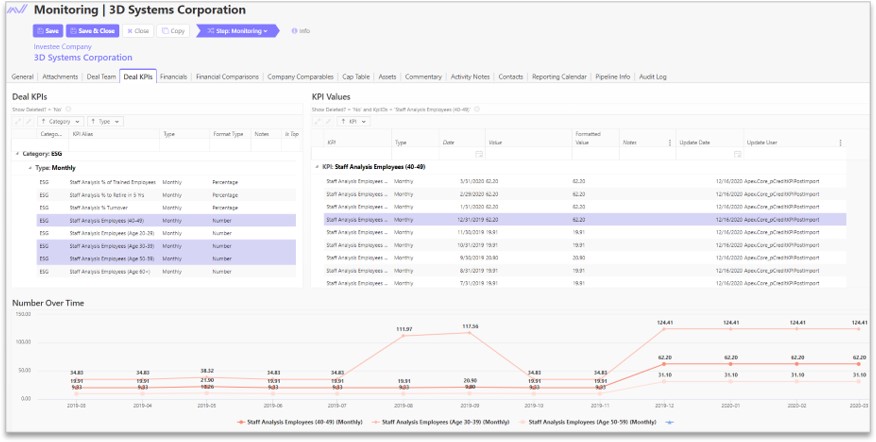Switch to the Pipeline Info tab

click(x=612, y=77)
